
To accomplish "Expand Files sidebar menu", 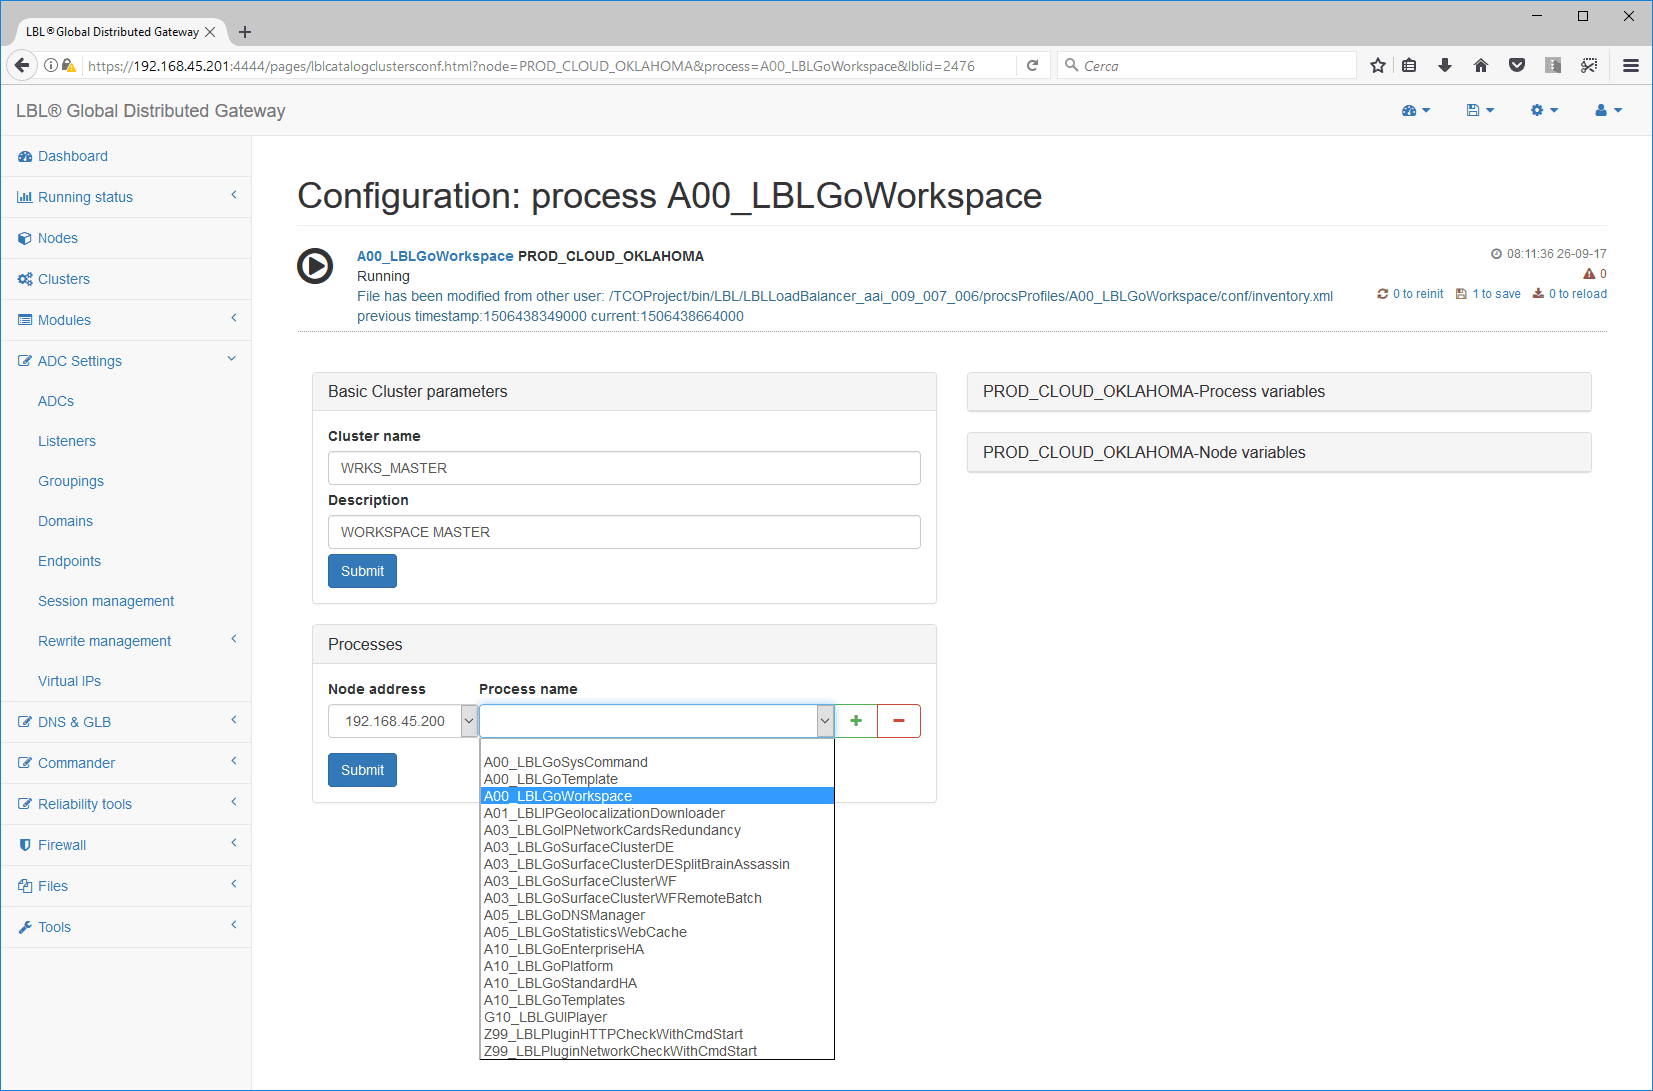I will click(x=126, y=886).
